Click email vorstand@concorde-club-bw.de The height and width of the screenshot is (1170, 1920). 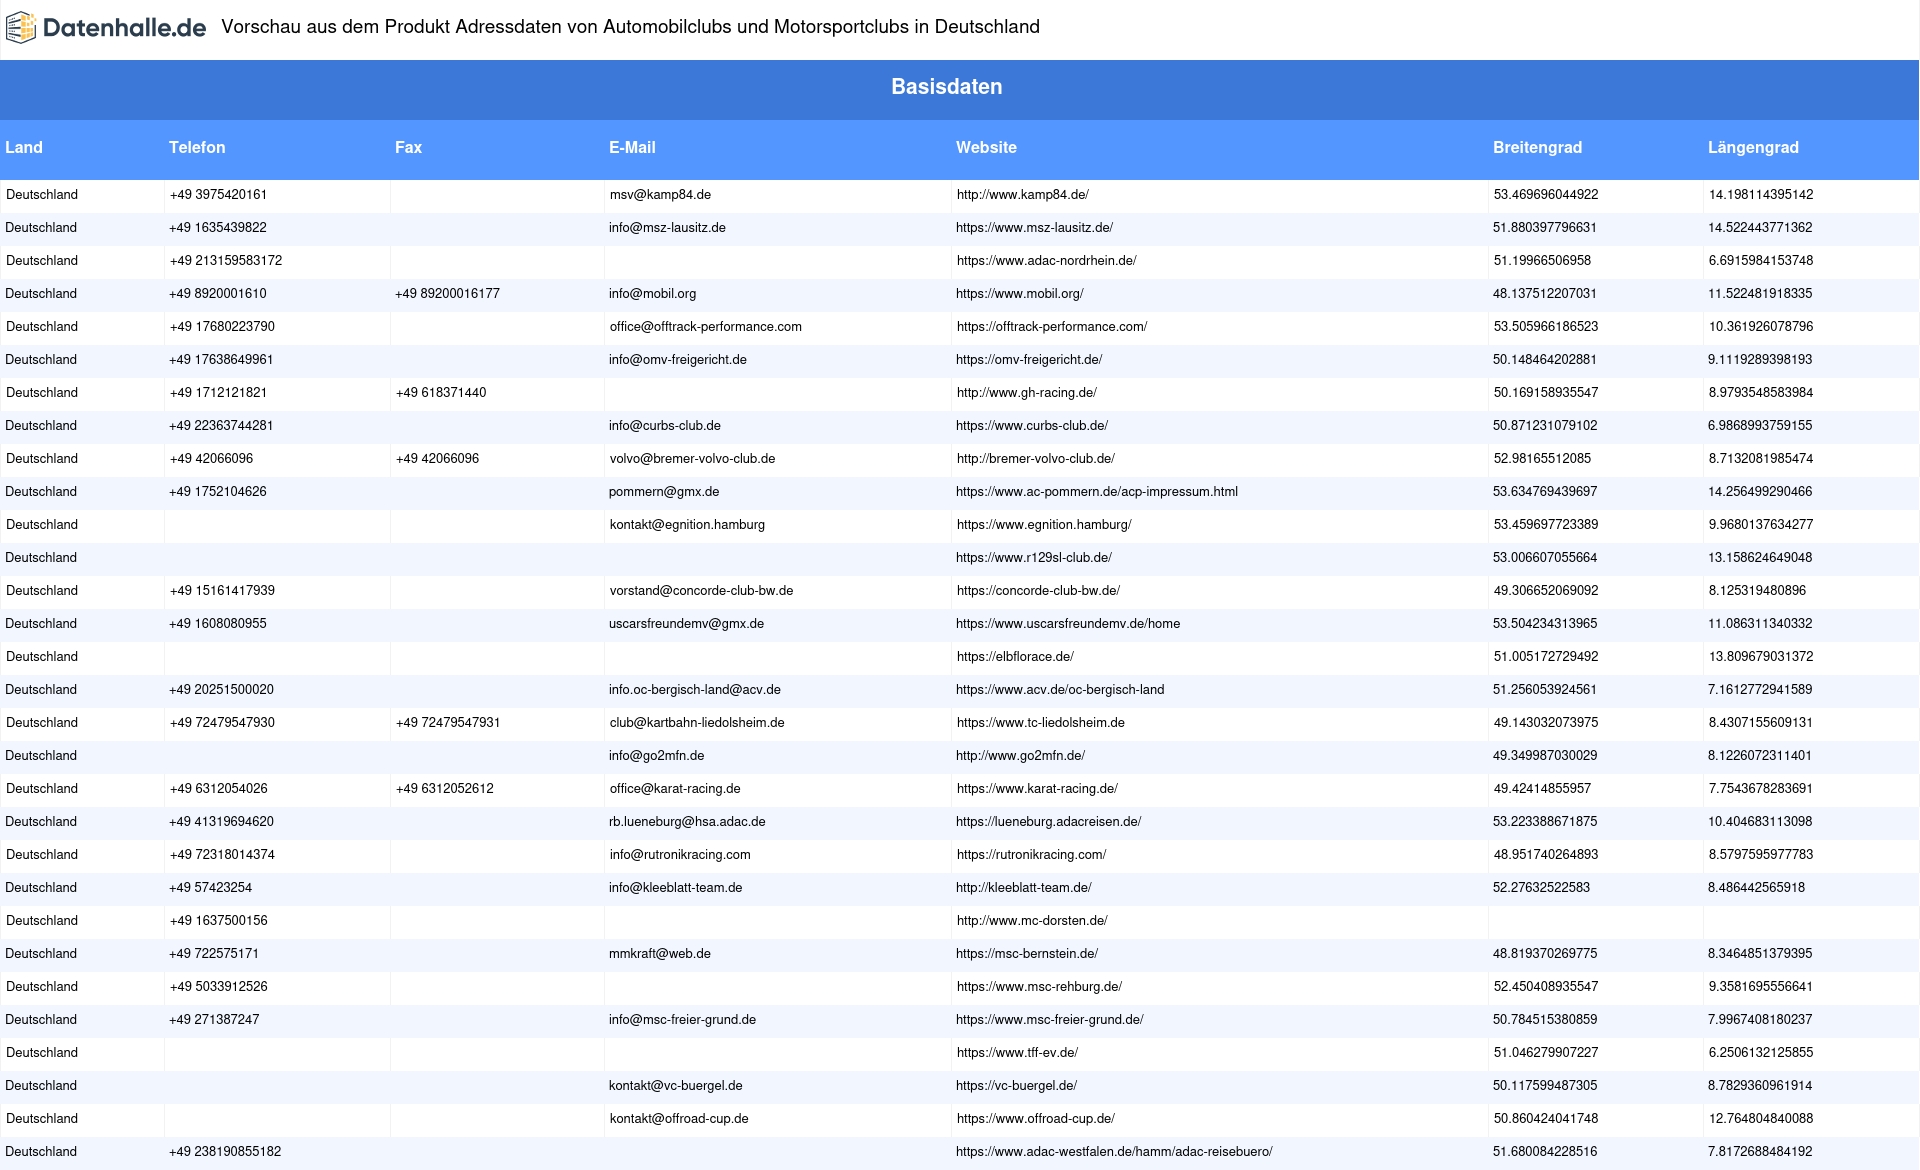point(701,591)
